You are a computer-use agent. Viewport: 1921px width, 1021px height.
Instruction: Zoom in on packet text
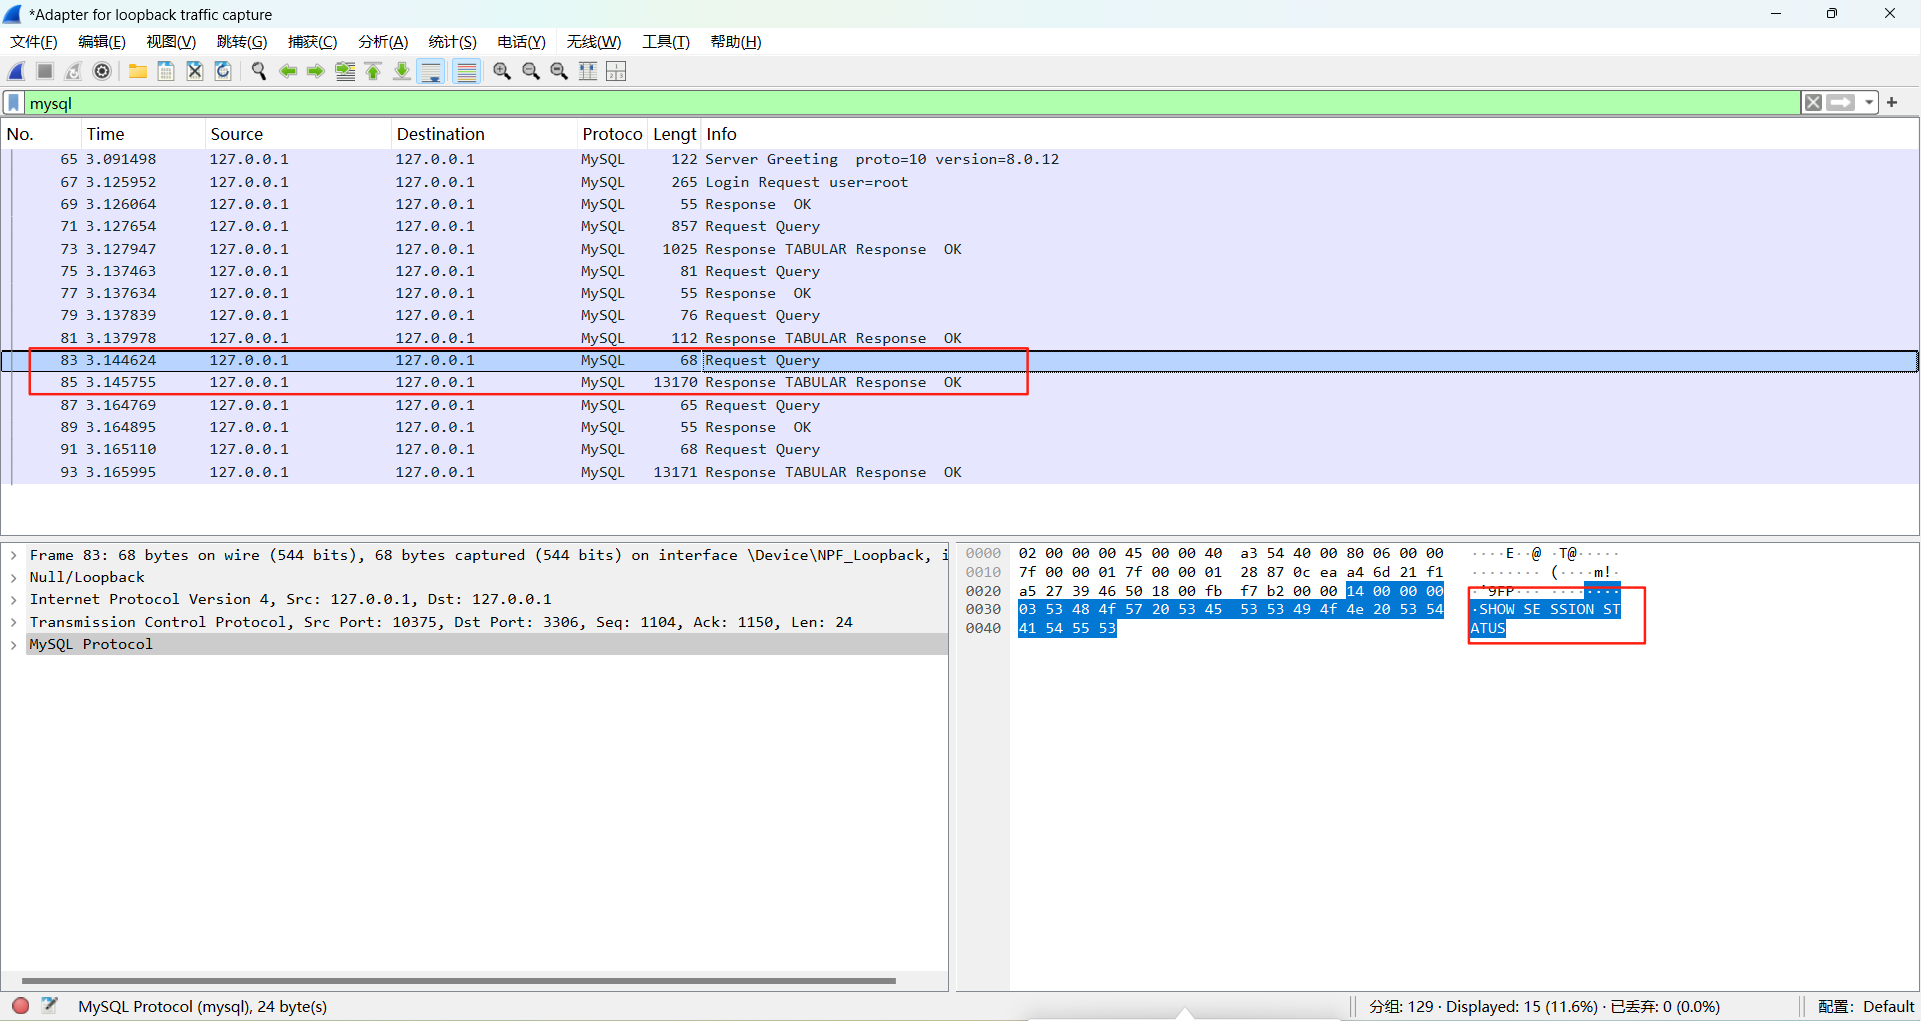pos(502,71)
